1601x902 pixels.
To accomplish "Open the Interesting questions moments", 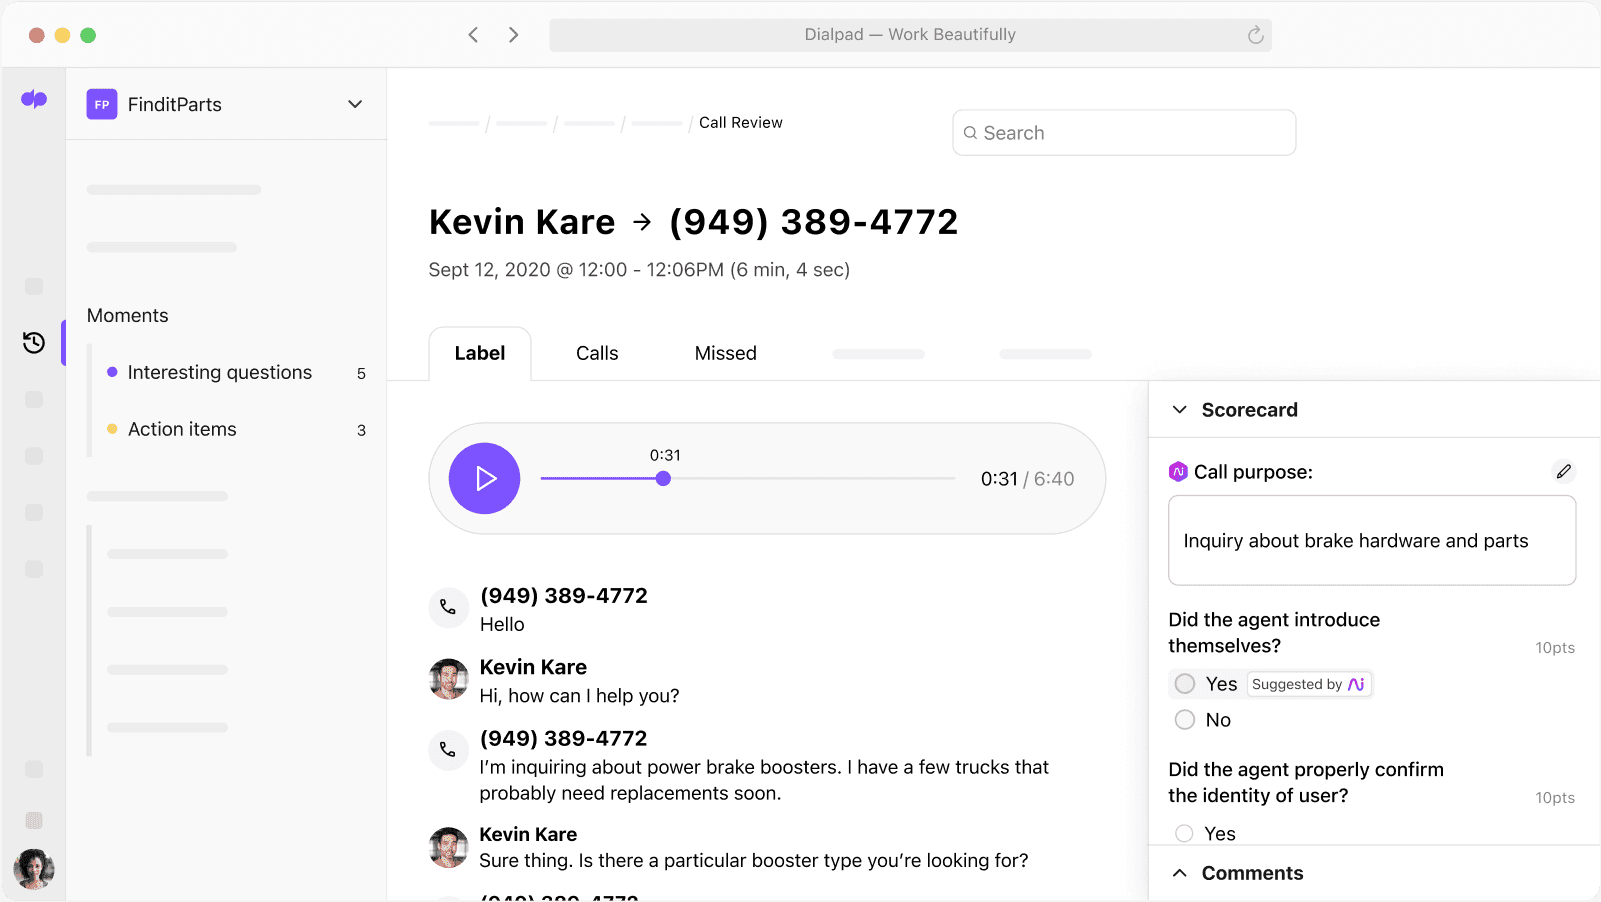I will tap(219, 372).
